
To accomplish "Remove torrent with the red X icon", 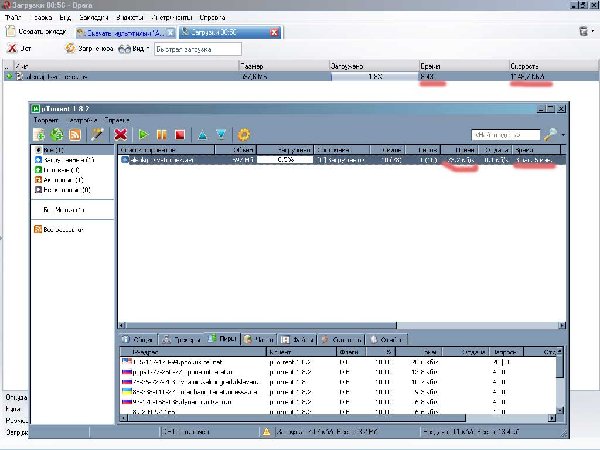I will pos(121,134).
